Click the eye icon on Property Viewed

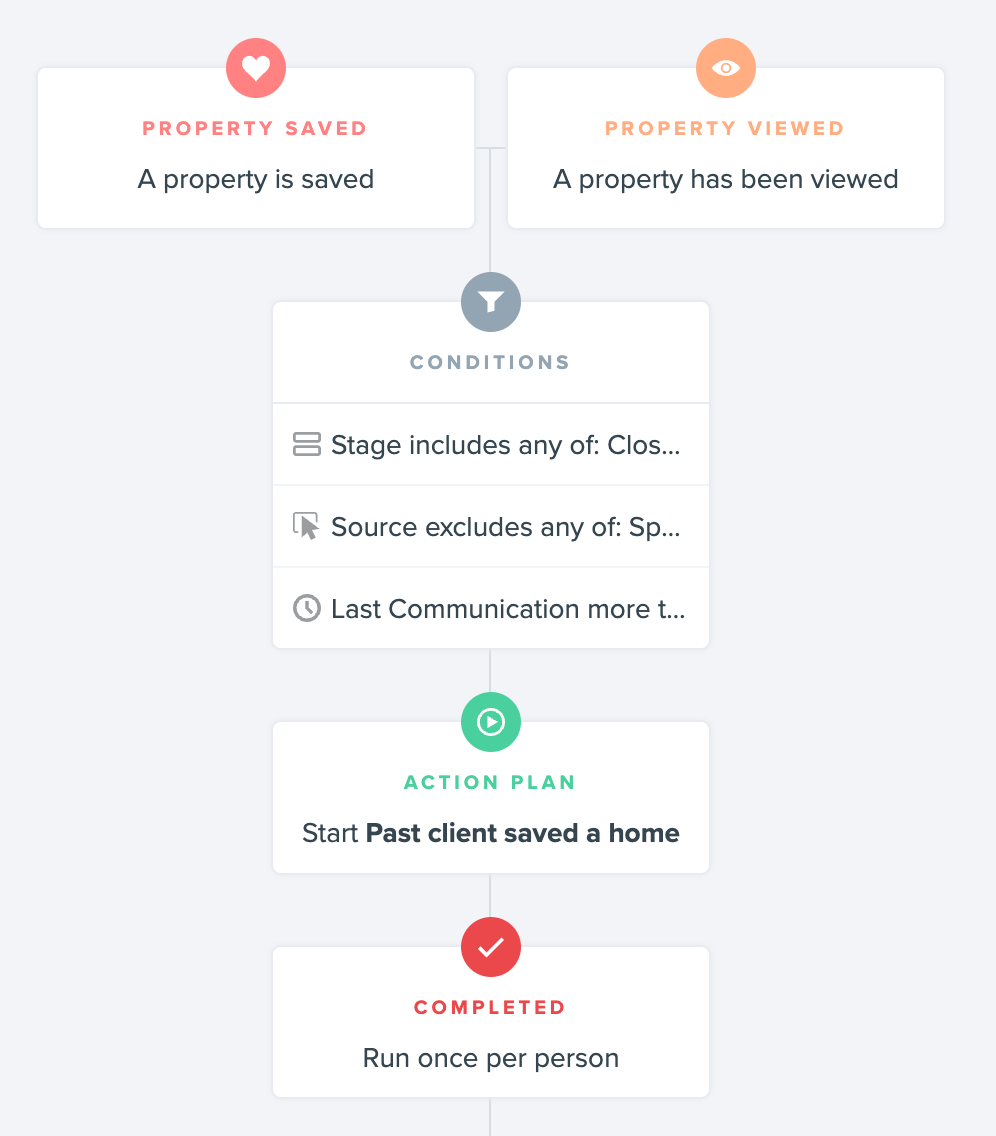pos(726,68)
